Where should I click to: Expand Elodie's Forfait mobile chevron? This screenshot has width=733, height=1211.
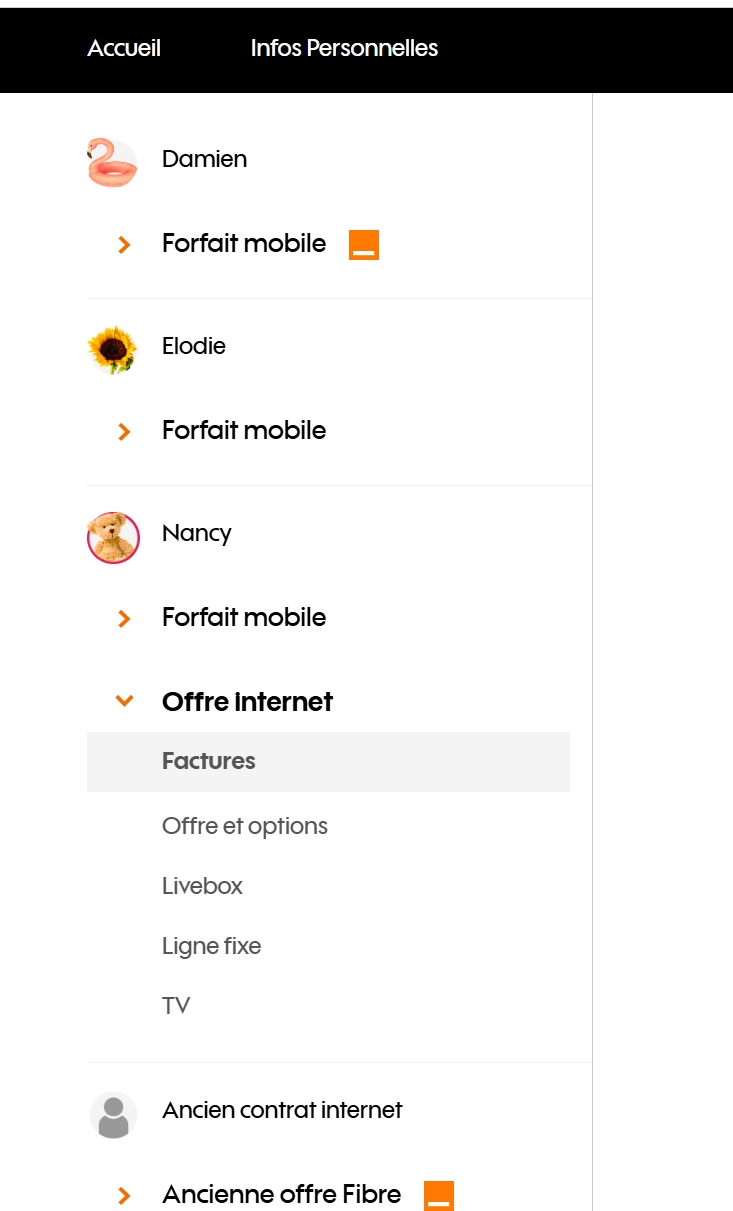point(124,432)
